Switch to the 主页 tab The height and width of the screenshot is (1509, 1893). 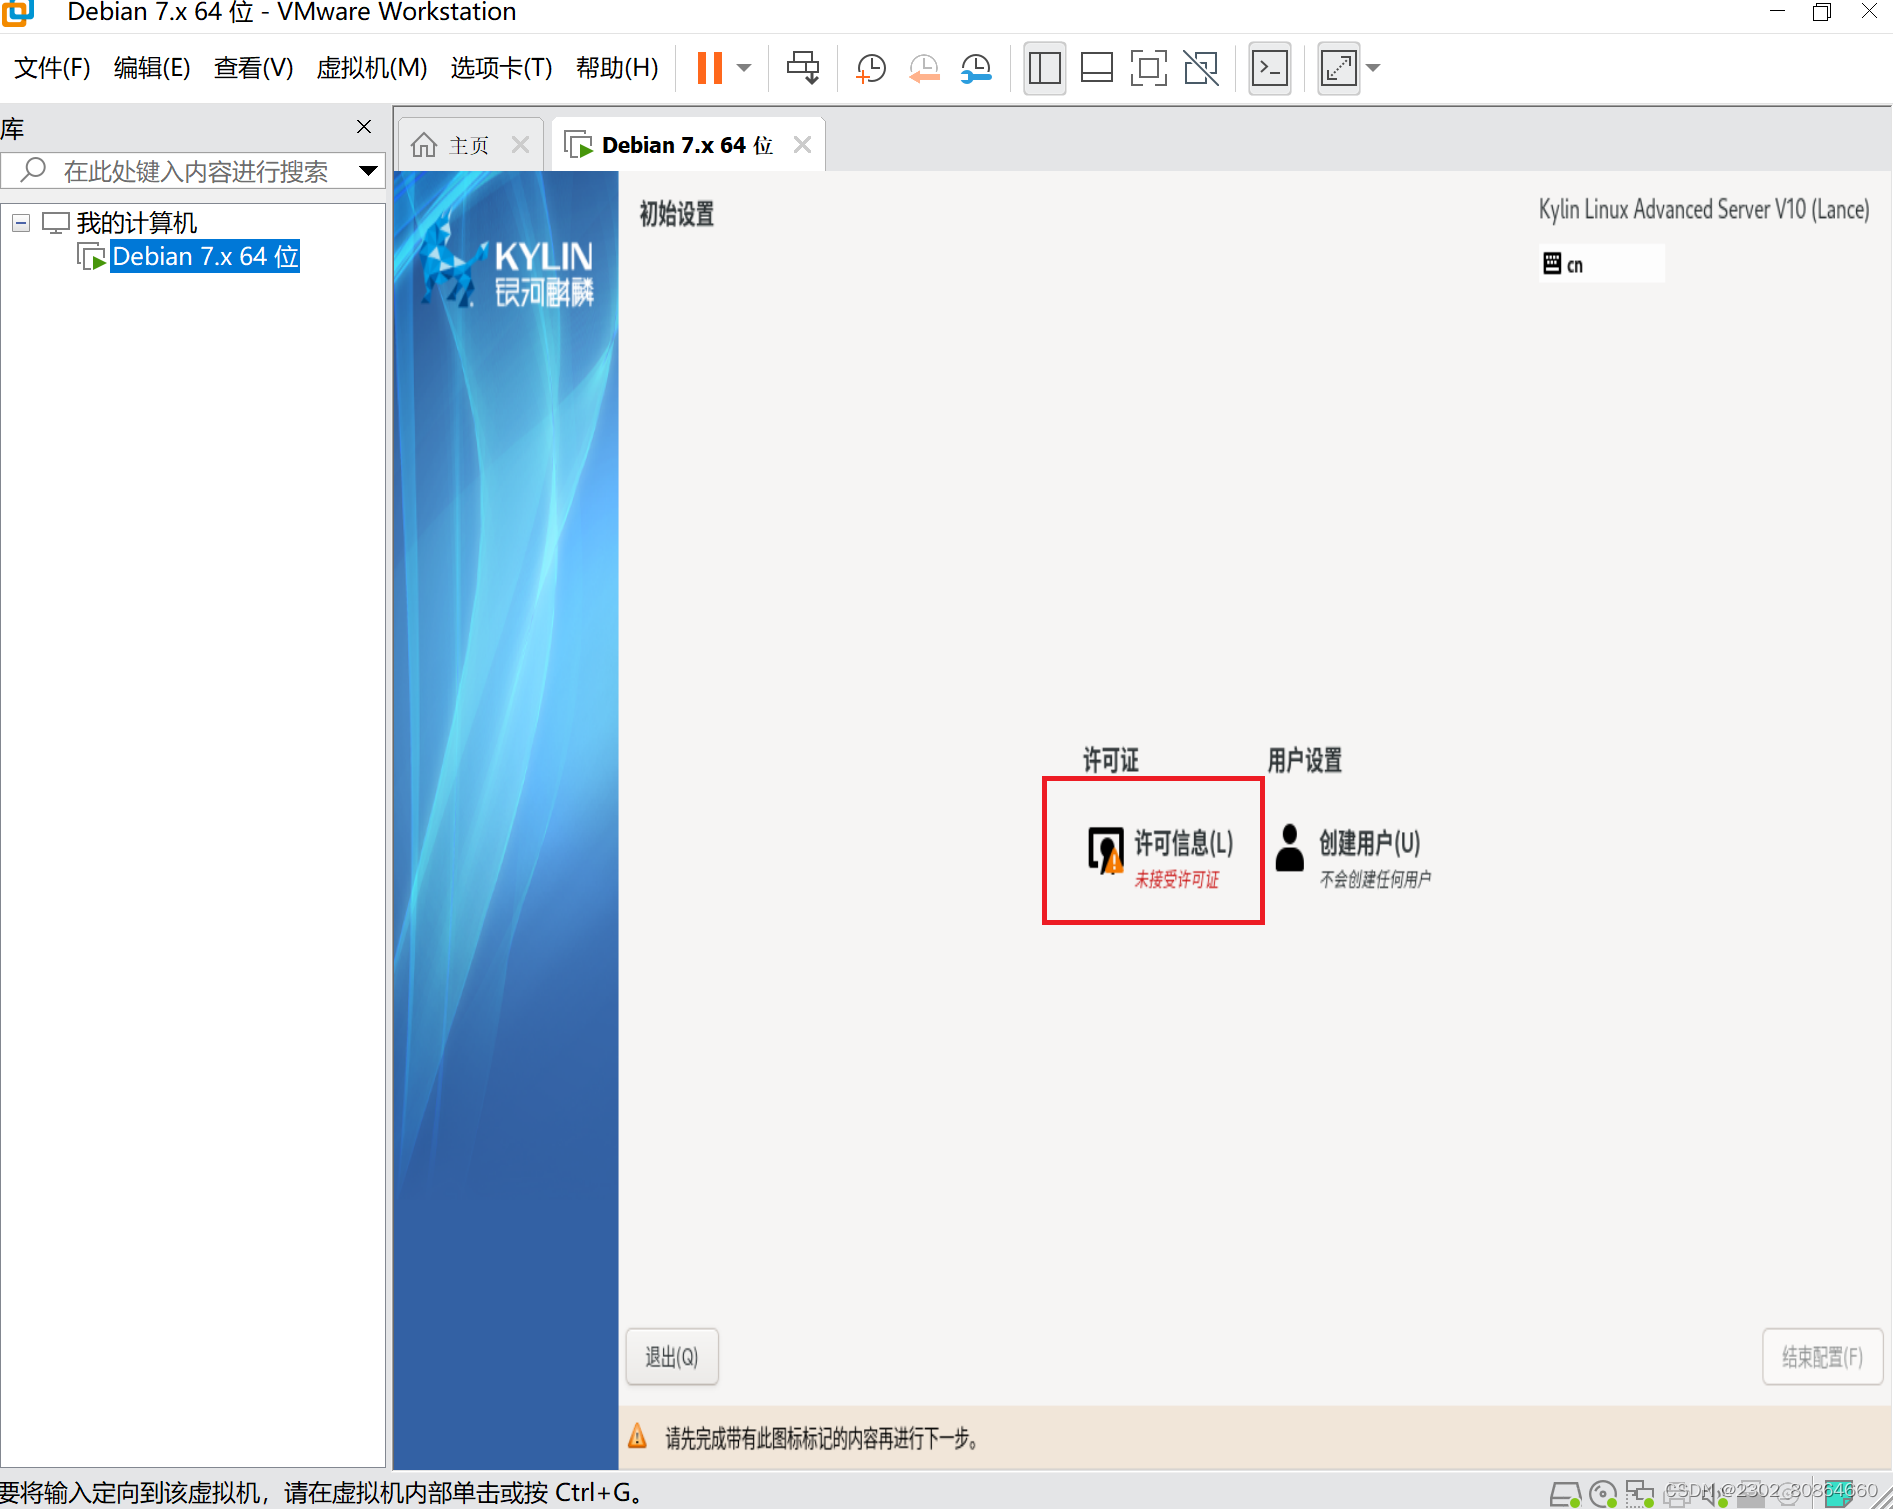[x=469, y=146]
